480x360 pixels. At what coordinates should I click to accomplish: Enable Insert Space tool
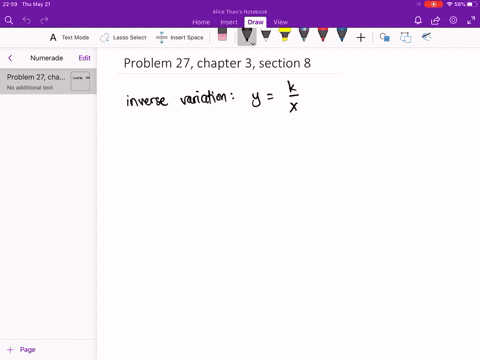pyautogui.click(x=180, y=37)
